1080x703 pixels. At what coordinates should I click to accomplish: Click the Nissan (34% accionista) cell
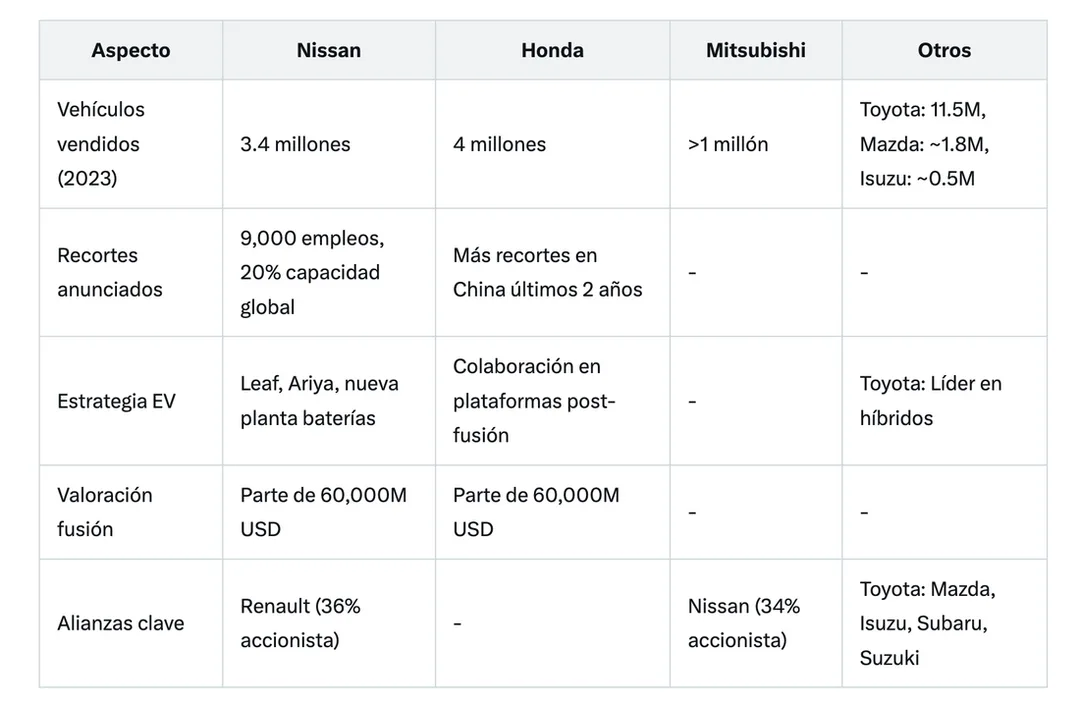756,623
